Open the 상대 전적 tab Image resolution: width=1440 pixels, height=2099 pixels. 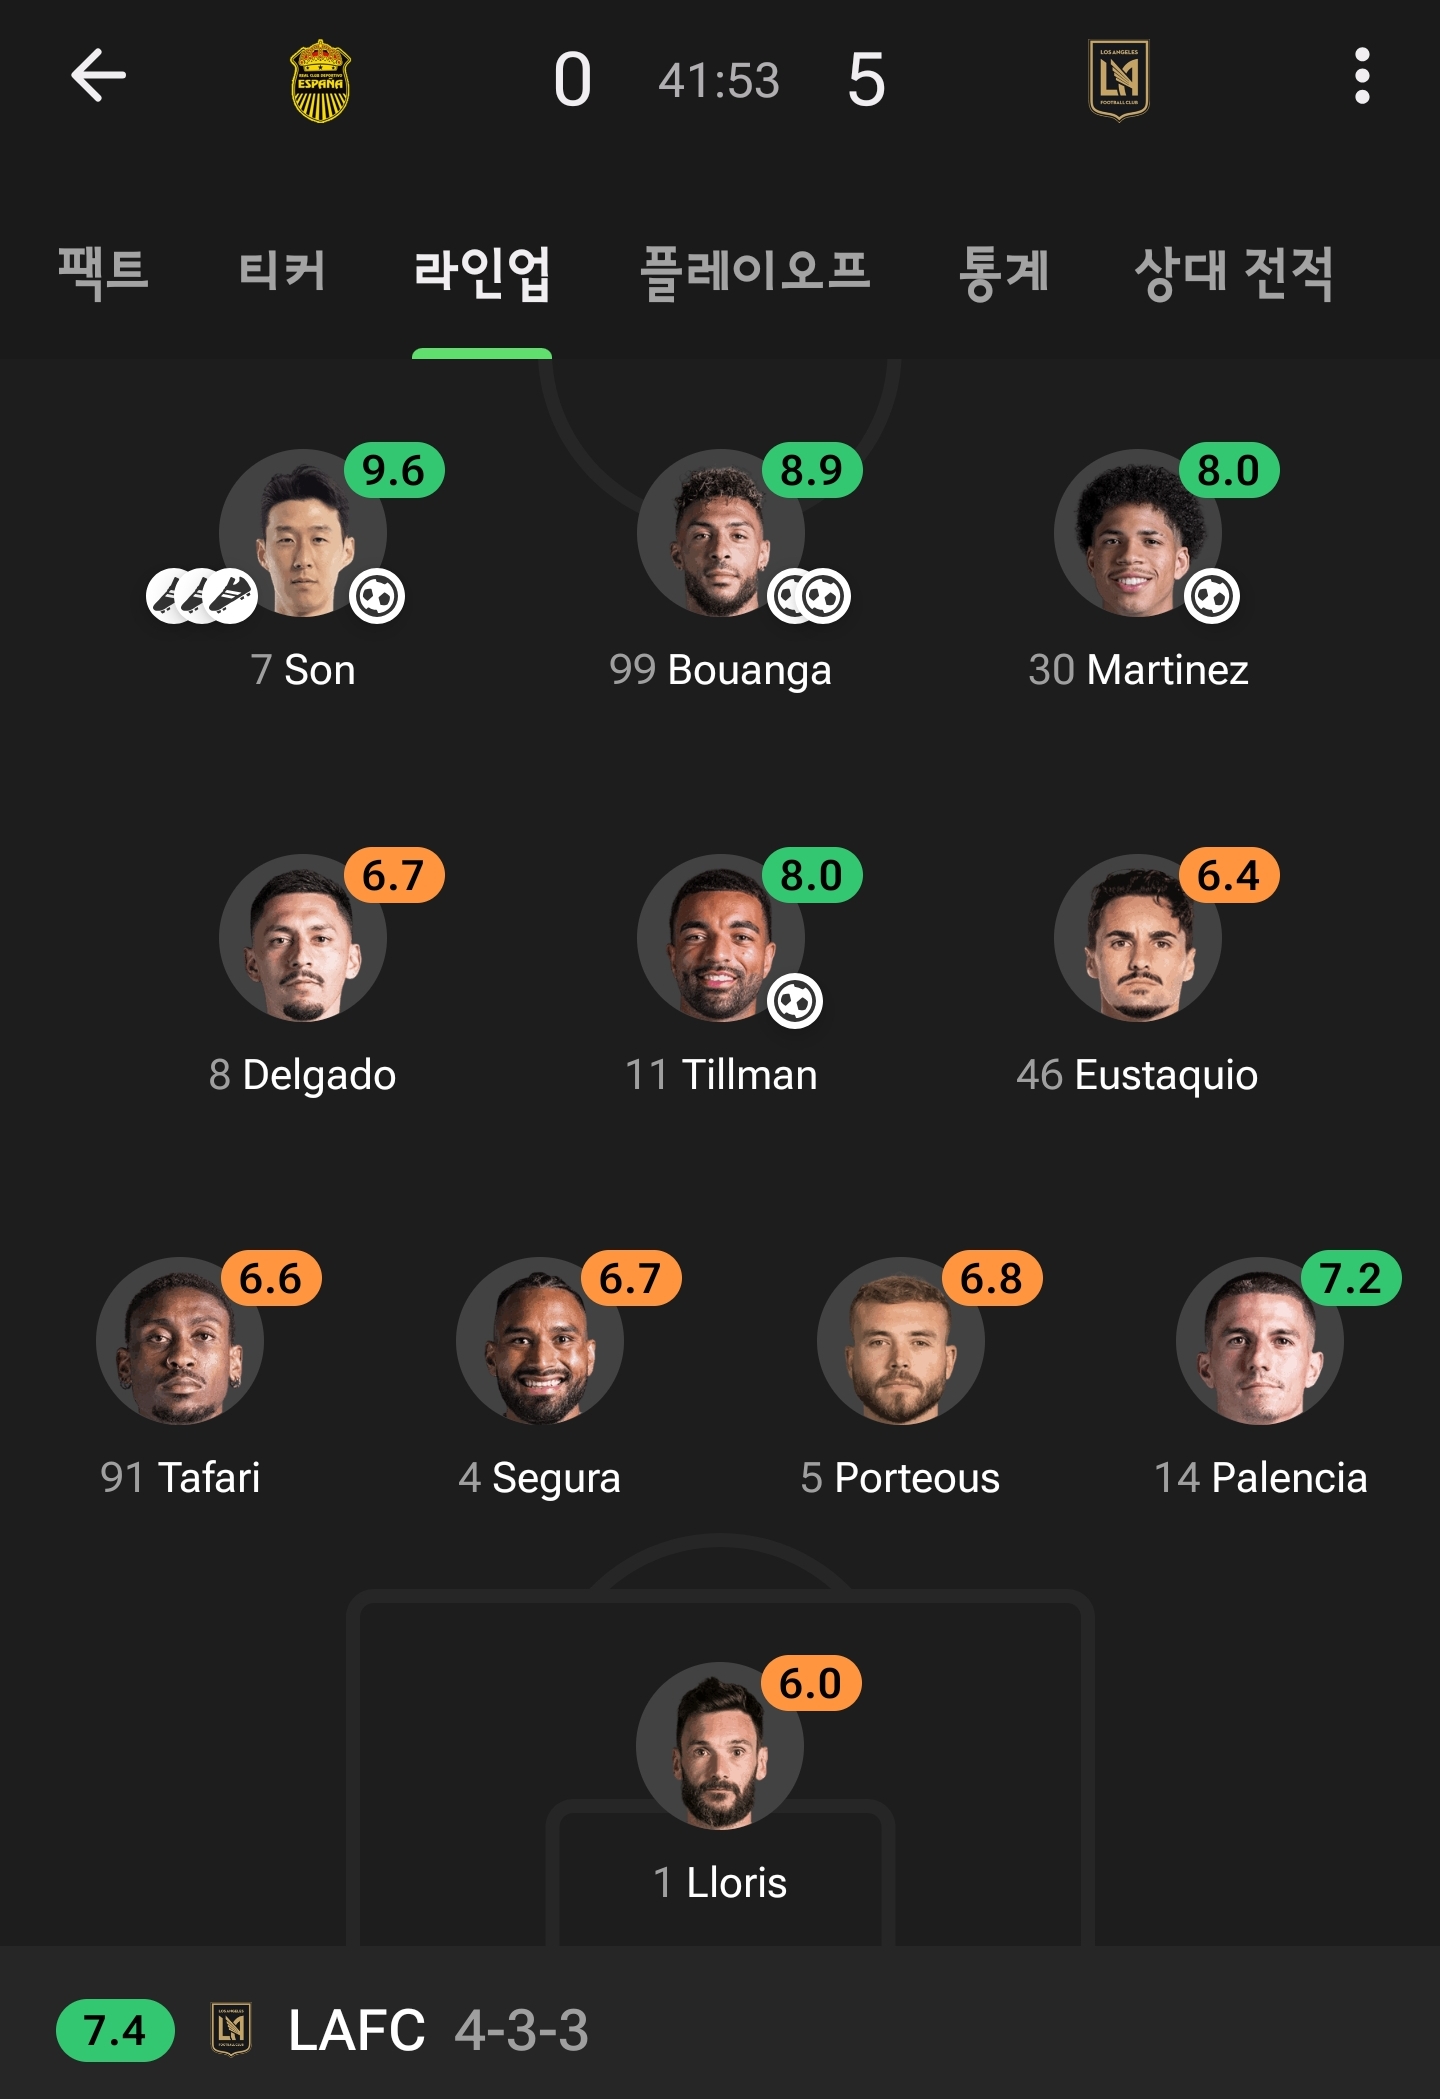[1234, 272]
